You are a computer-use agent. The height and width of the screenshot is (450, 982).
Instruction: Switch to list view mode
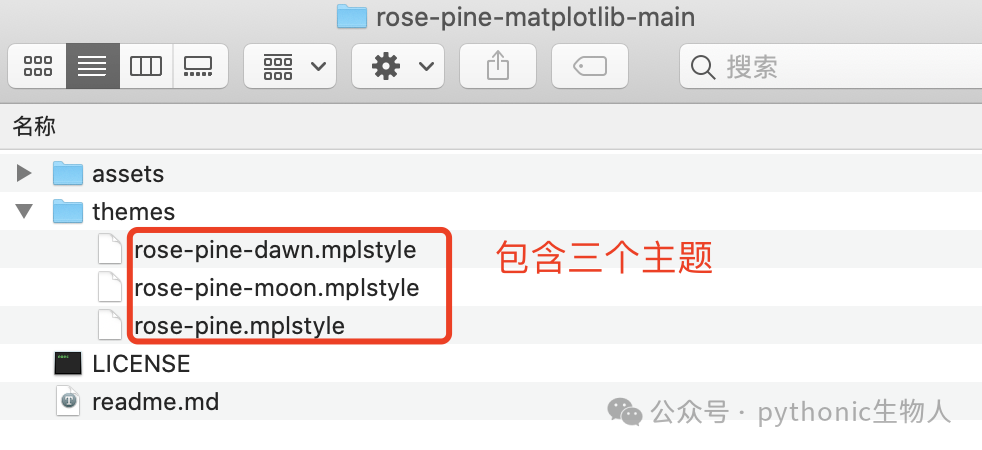tap(93, 66)
